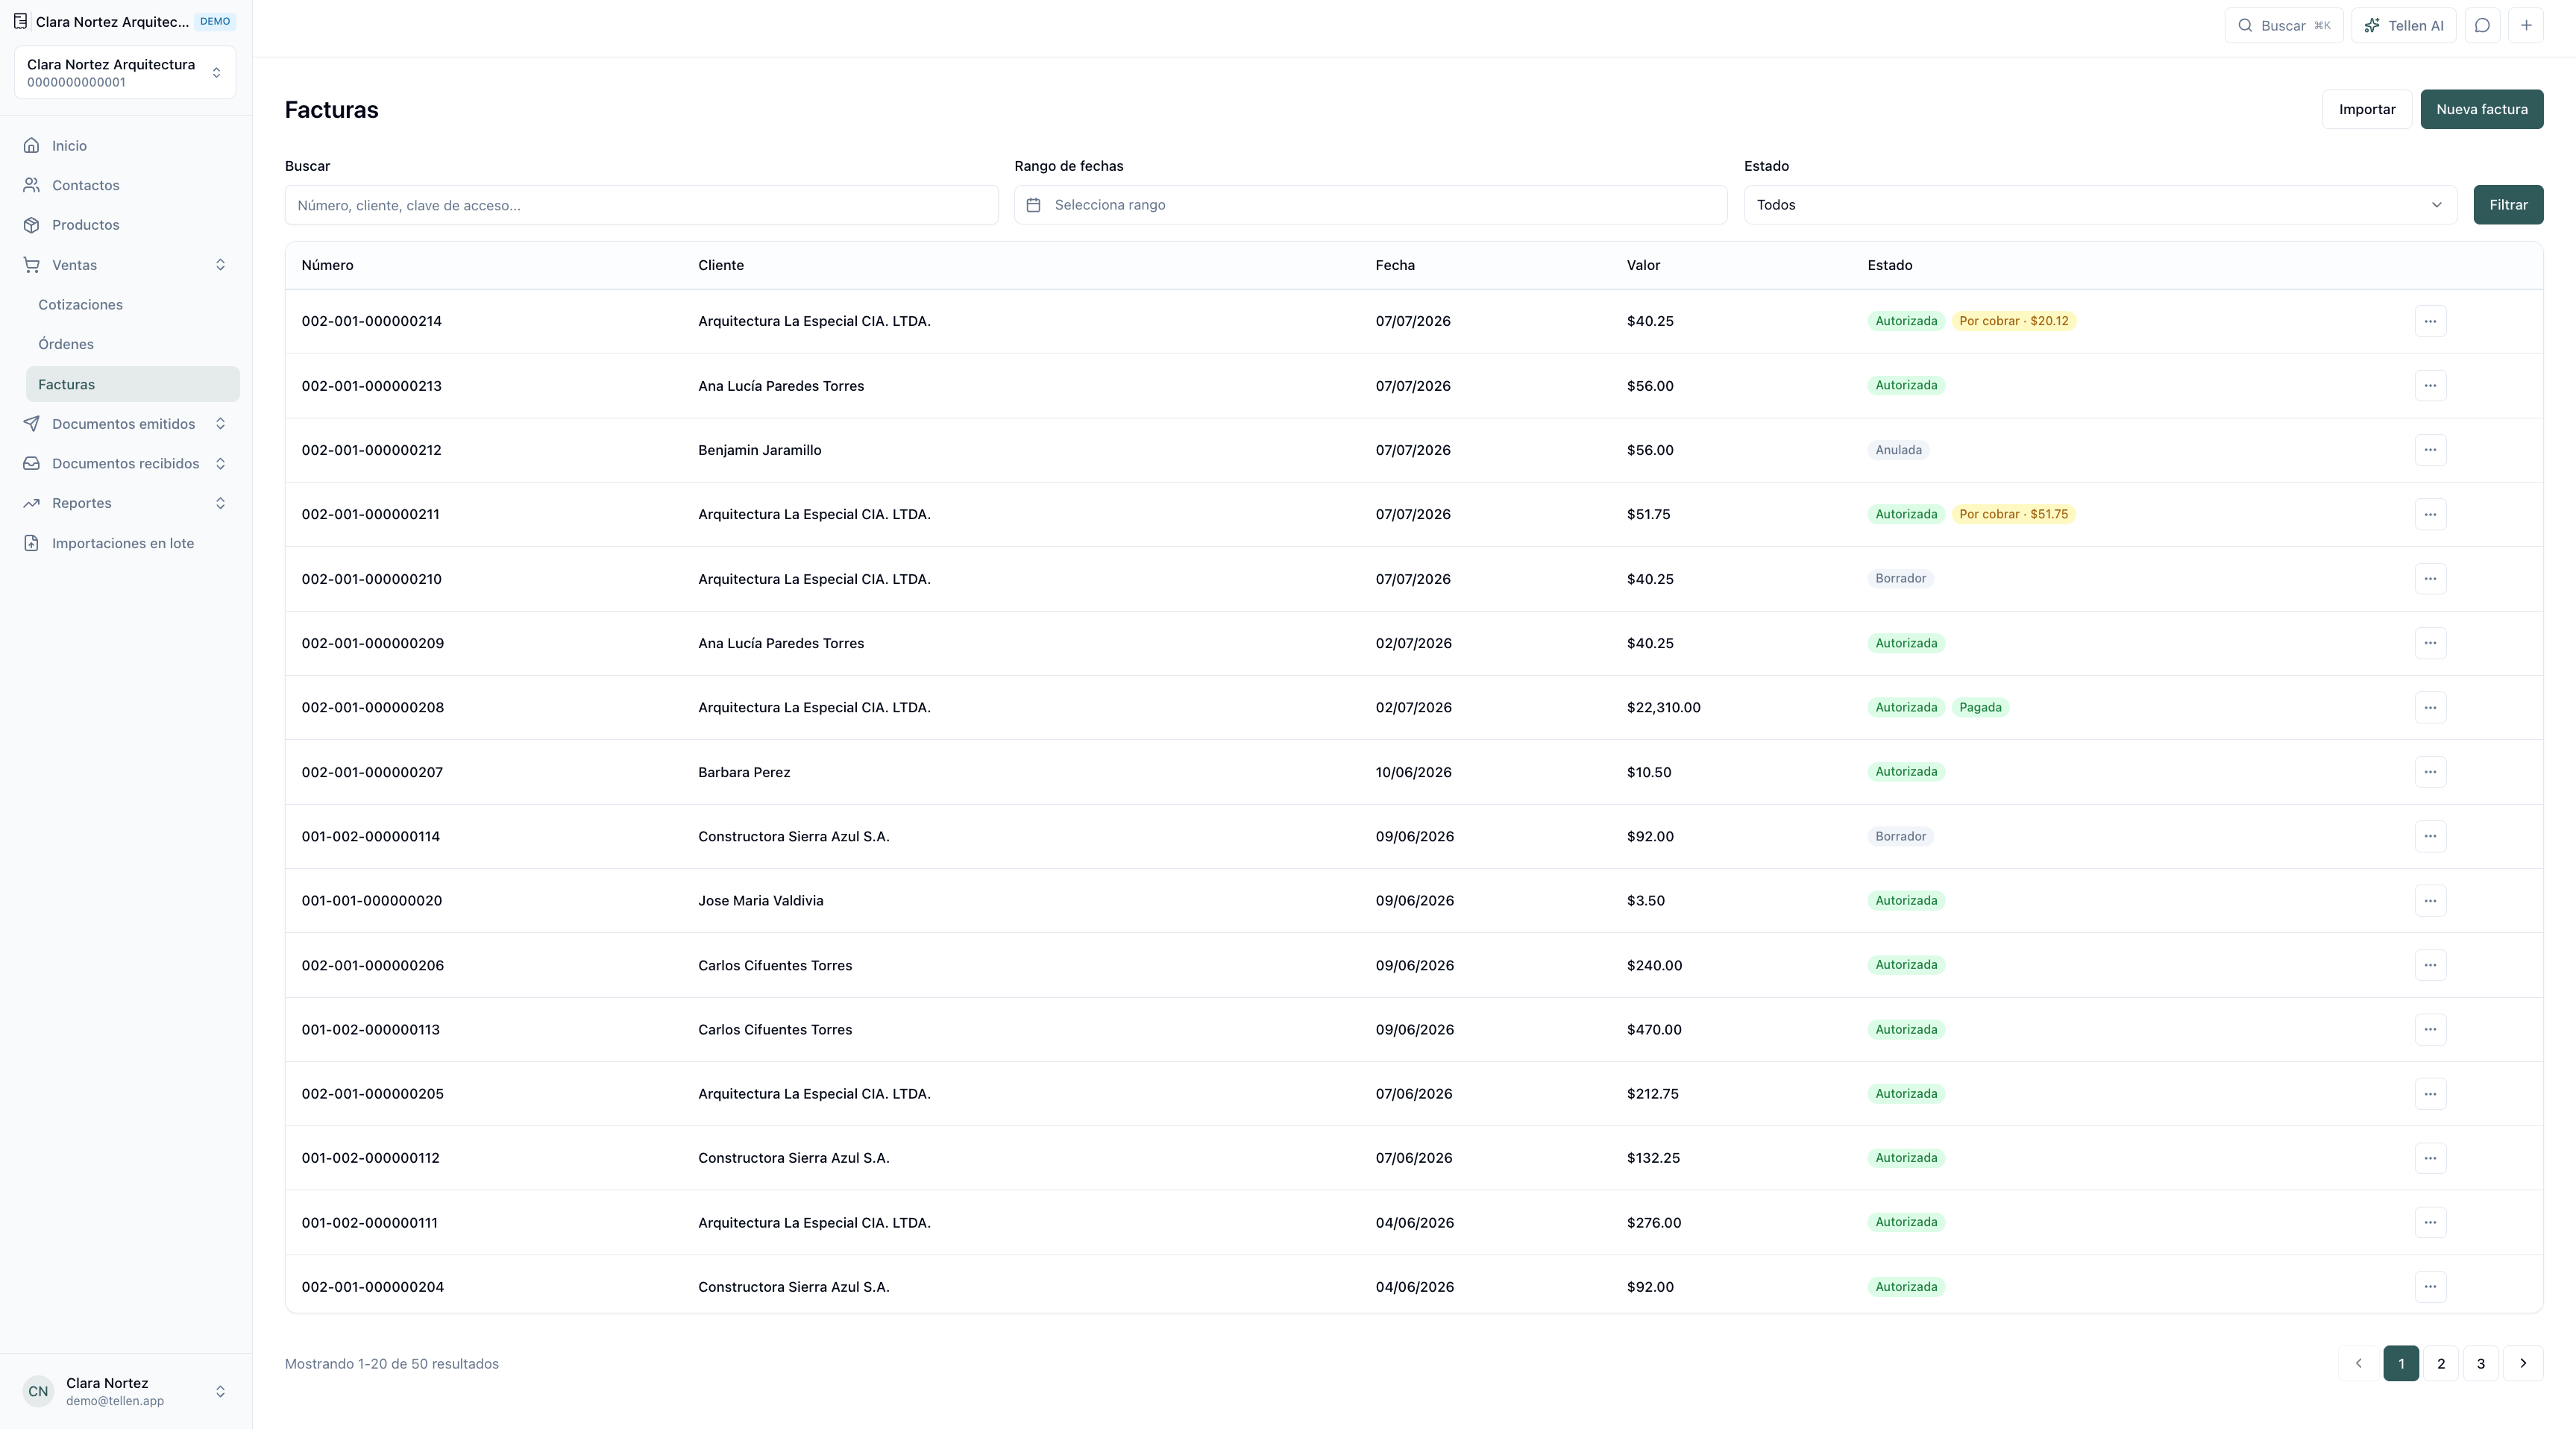Image resolution: width=2576 pixels, height=1429 pixels.
Task: Open actions menu for invoice 002-001-000000205
Action: [2430, 1094]
